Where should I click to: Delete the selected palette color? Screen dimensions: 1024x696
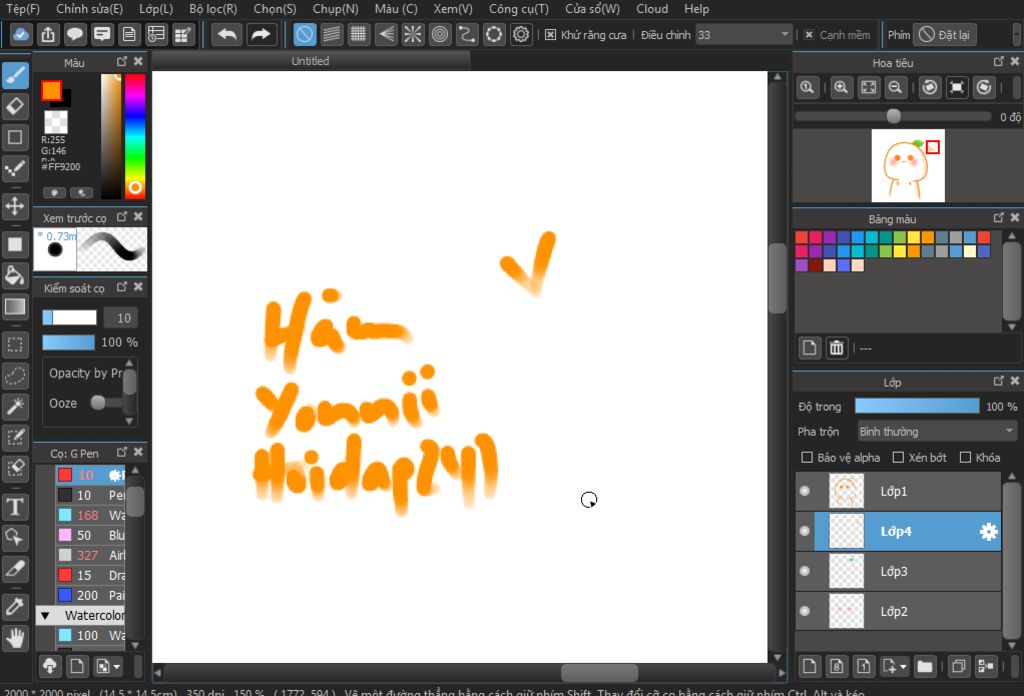(x=837, y=348)
